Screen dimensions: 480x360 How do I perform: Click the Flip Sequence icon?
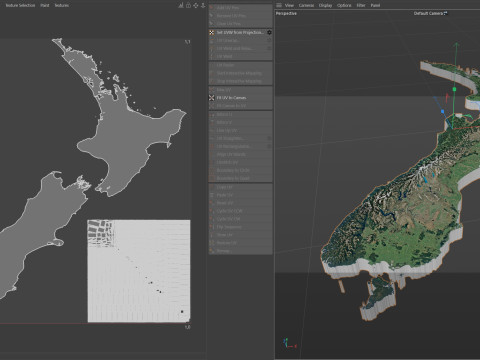coord(212,227)
